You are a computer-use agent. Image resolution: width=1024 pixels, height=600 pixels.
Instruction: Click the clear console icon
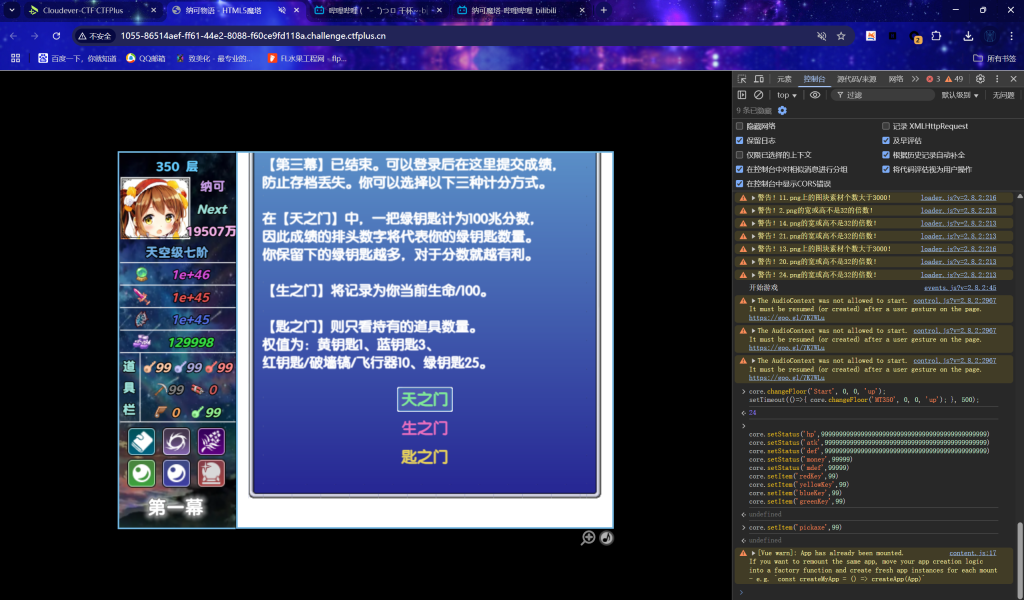coord(758,95)
